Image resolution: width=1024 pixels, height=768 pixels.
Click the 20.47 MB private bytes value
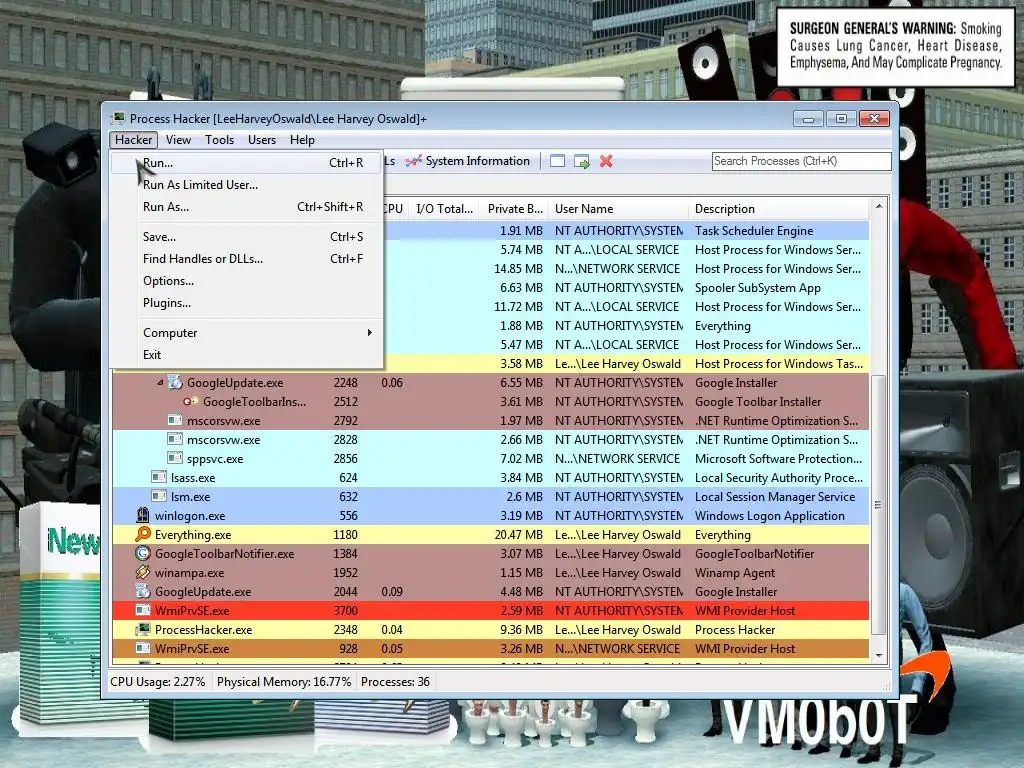(x=519, y=534)
